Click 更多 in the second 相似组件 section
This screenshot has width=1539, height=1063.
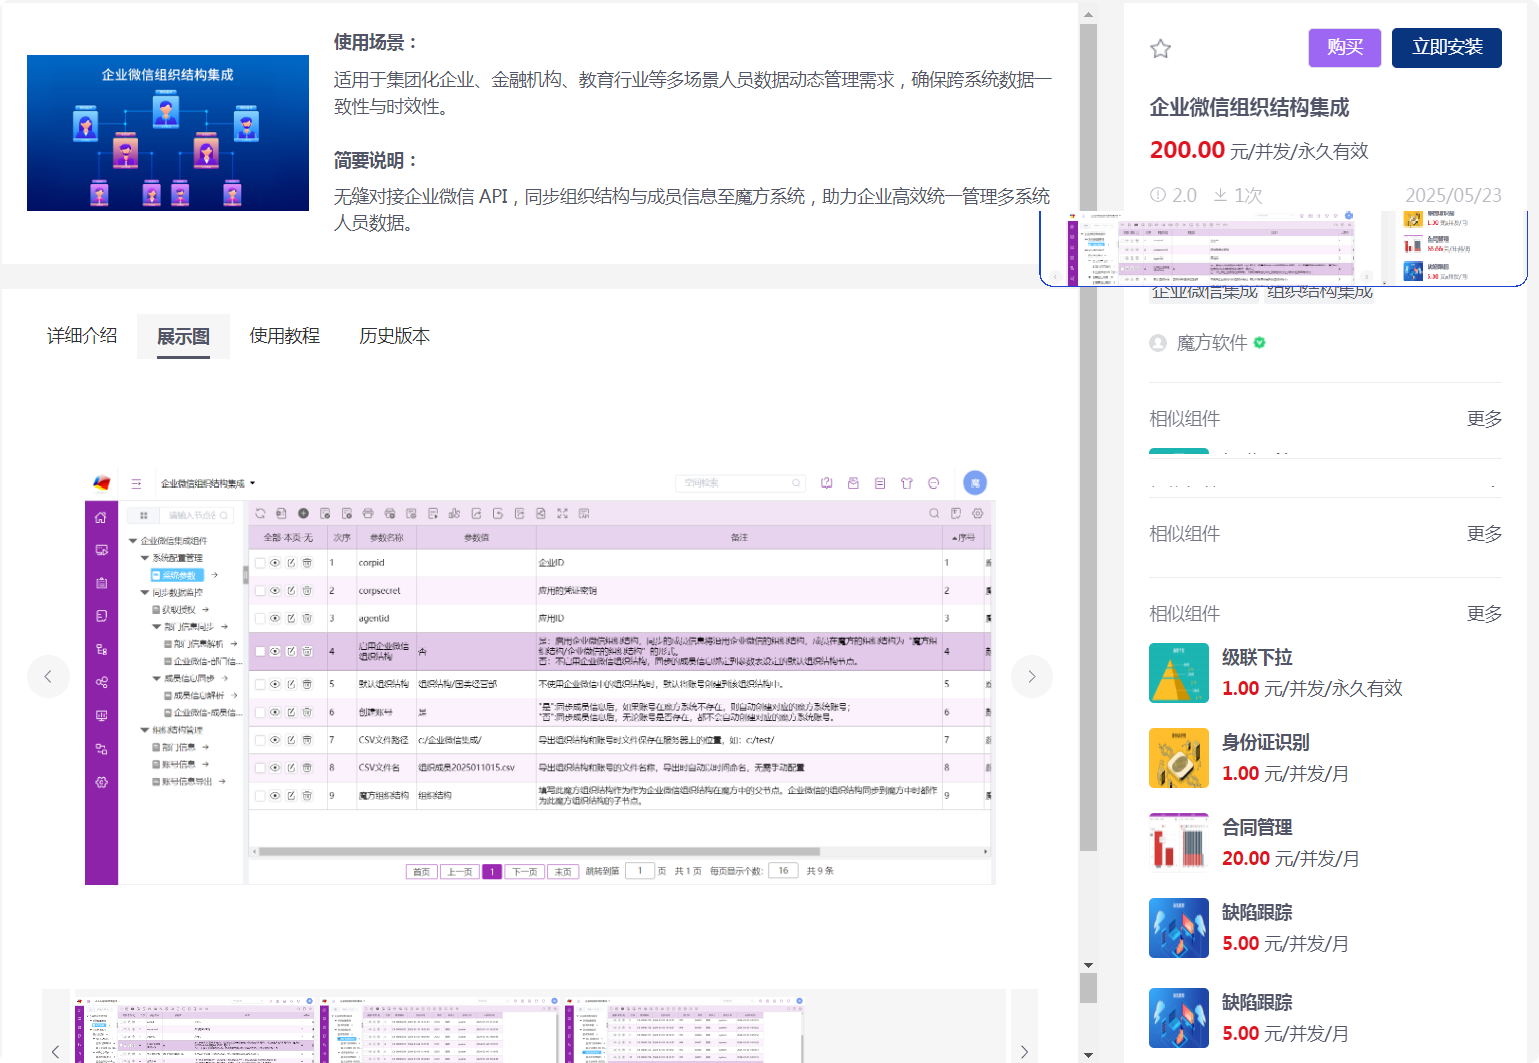pos(1484,534)
